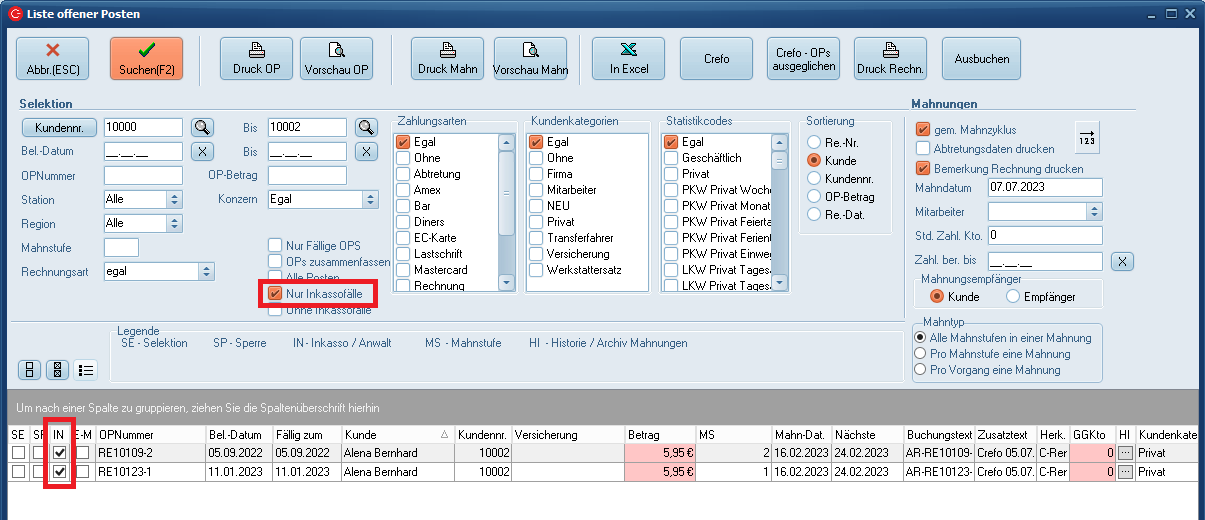Open the Mitarbeiter dropdown
This screenshot has height=520, width=1205.
coord(1094,211)
